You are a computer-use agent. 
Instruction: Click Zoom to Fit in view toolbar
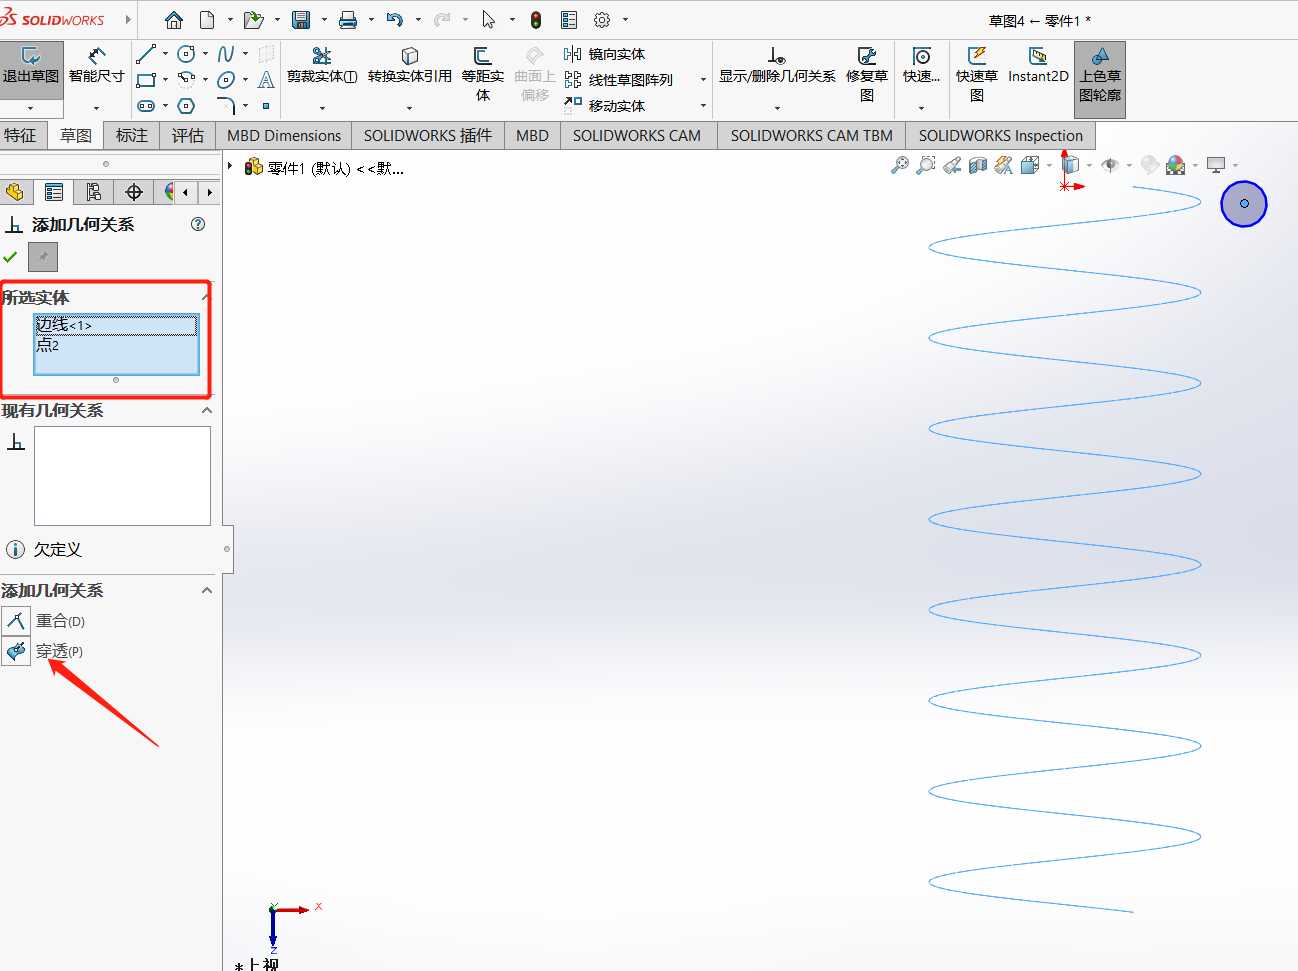[900, 165]
